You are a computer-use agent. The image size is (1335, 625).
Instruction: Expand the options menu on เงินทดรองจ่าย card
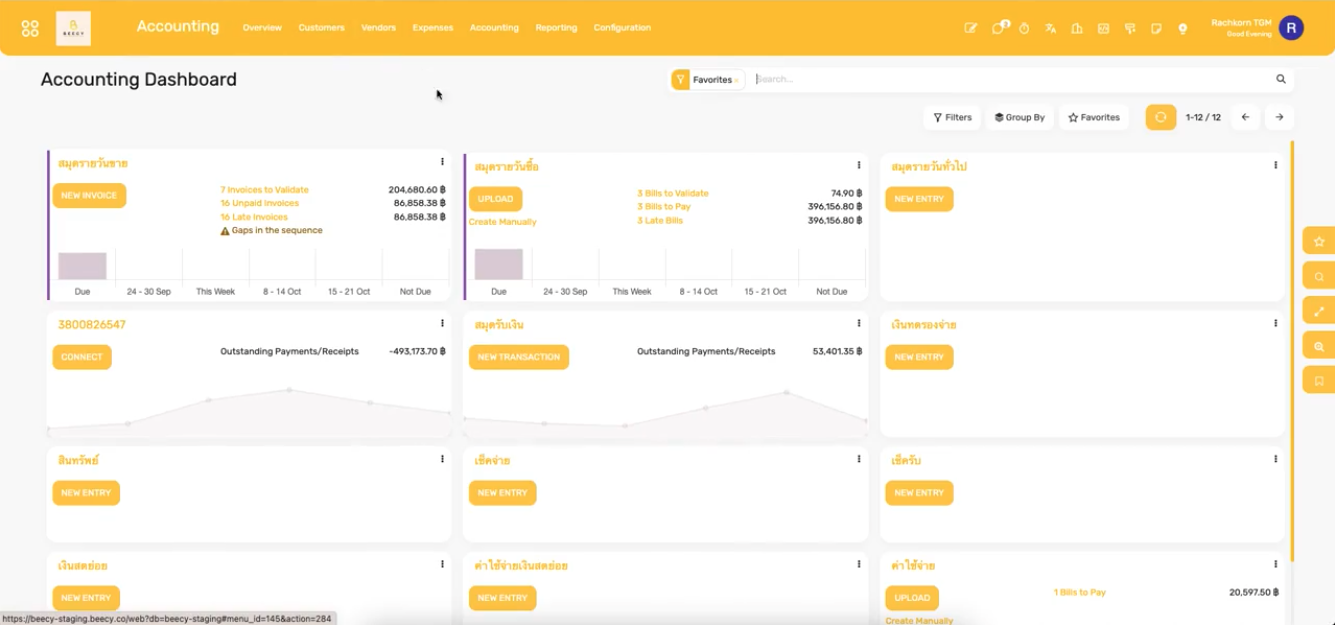point(1274,323)
